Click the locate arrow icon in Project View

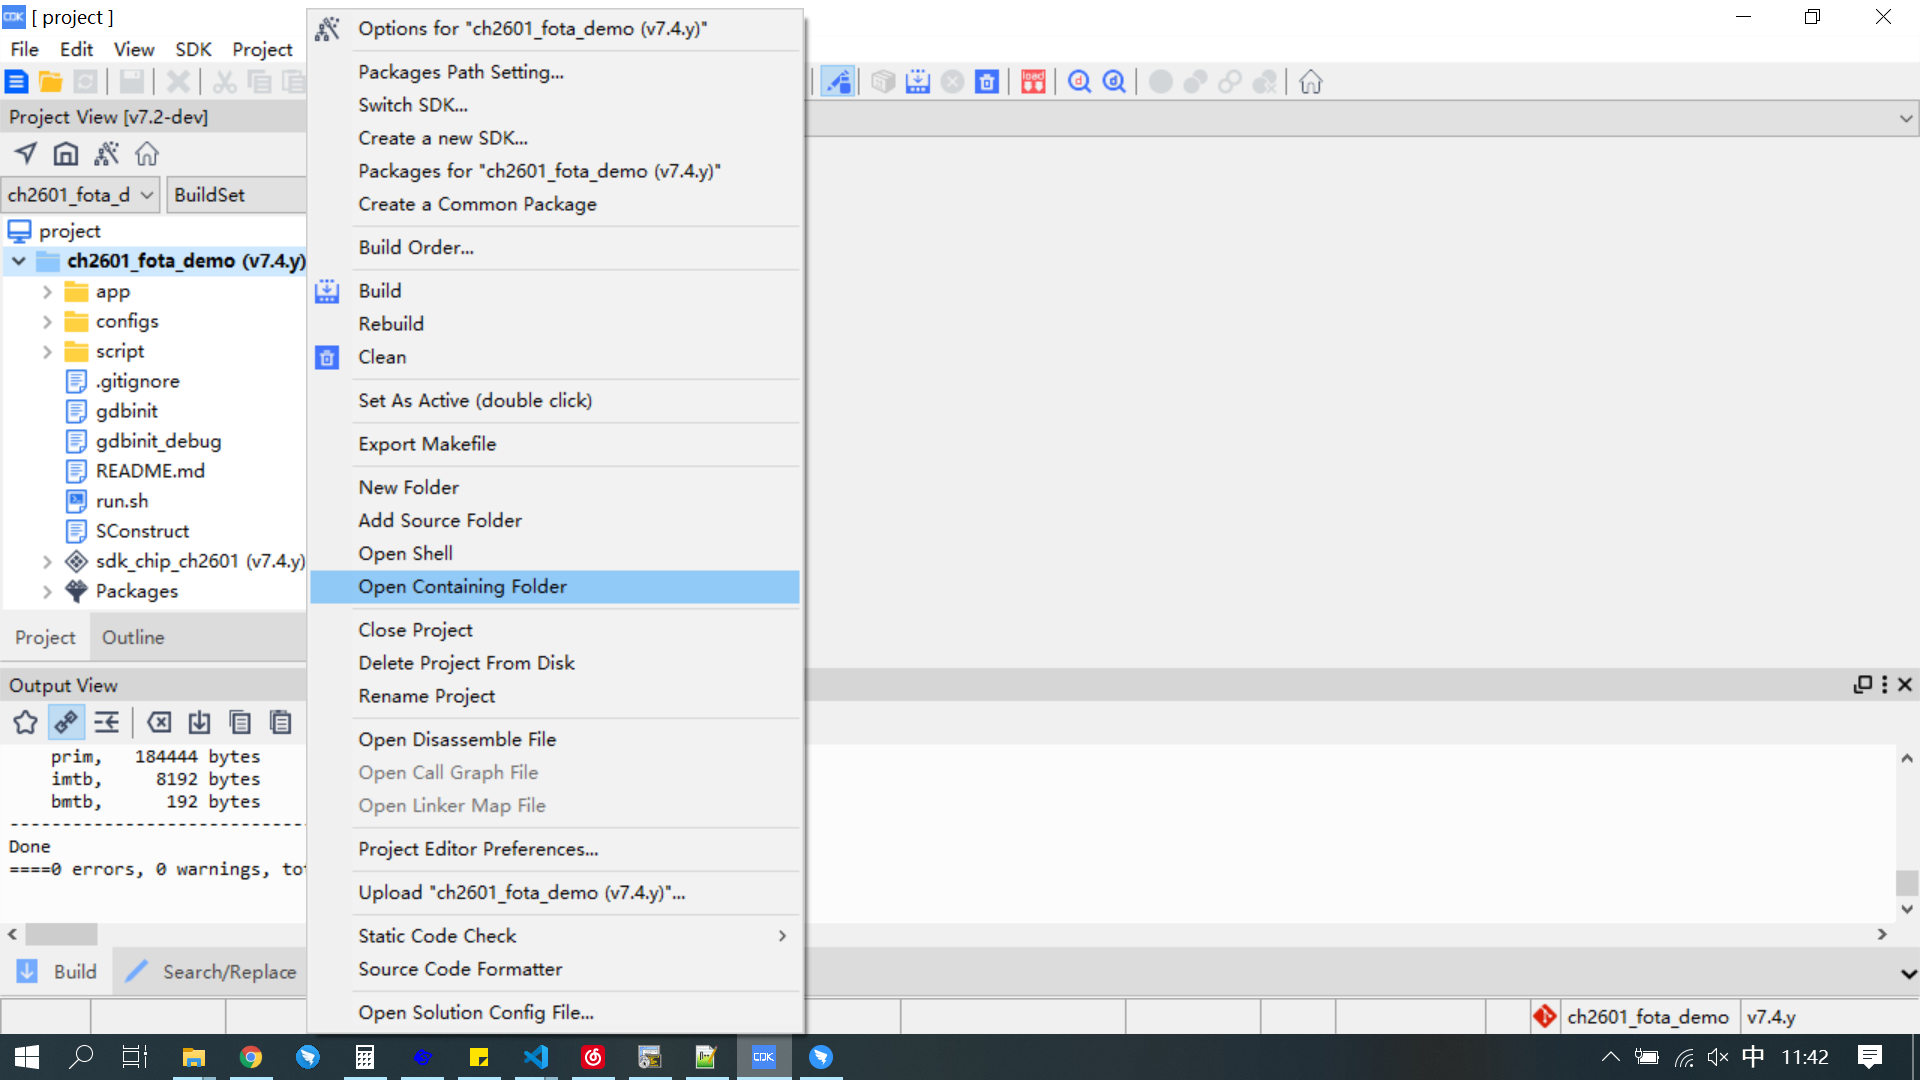[25, 154]
